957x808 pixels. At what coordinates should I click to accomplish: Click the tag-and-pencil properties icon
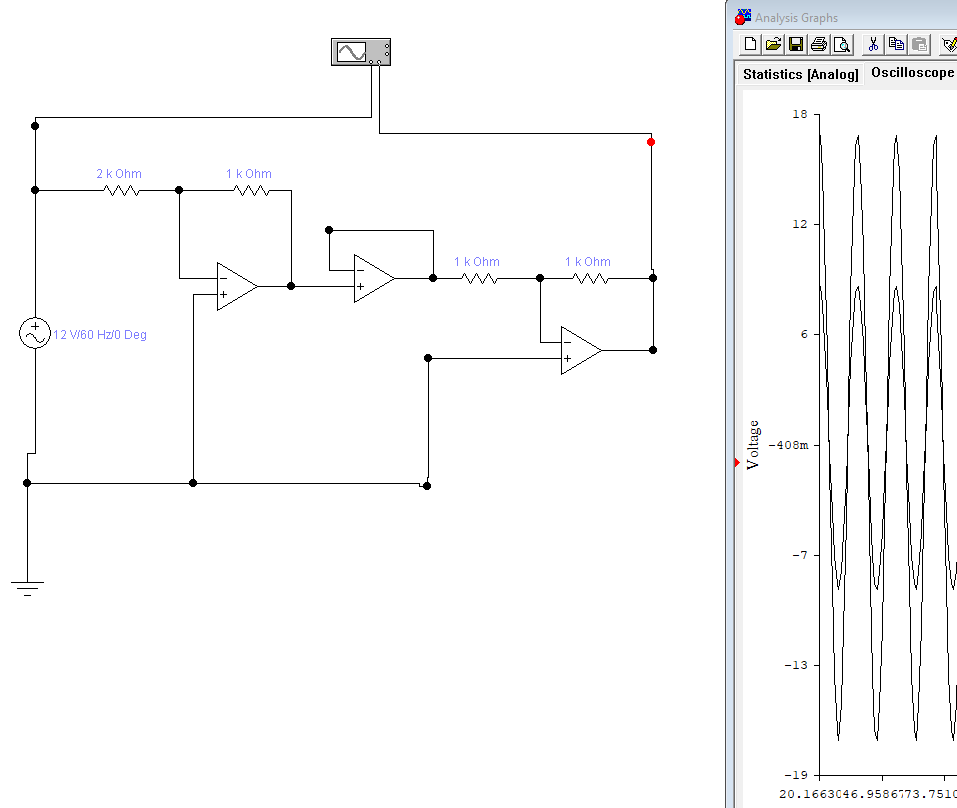[948, 44]
